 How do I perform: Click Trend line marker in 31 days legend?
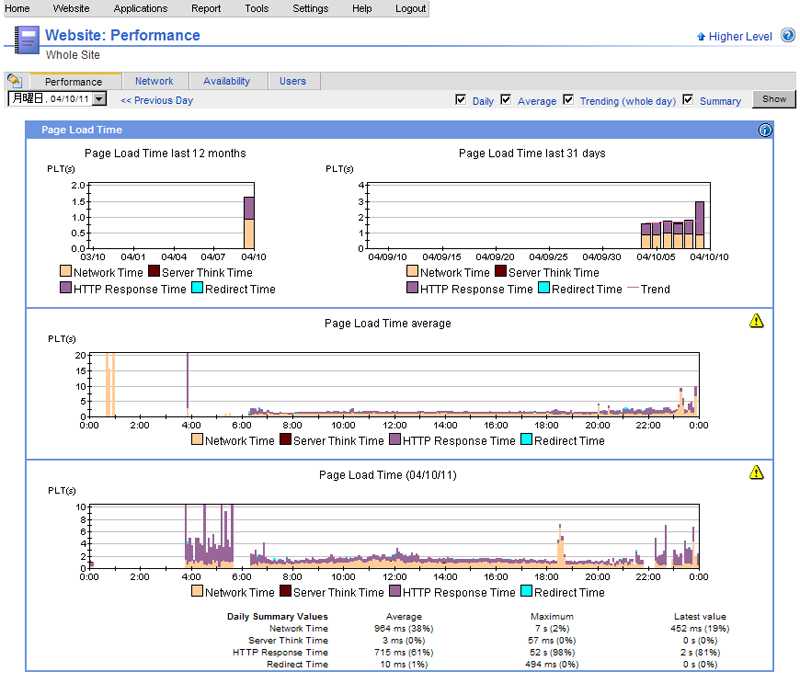(633, 288)
